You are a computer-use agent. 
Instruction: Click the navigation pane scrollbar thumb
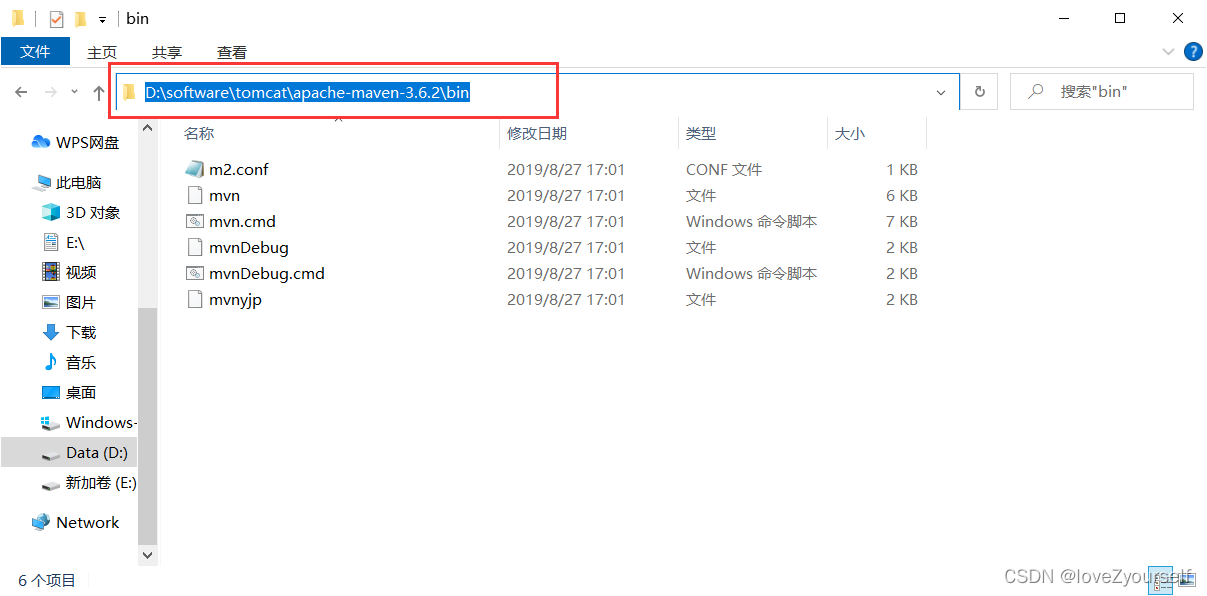[x=148, y=425]
